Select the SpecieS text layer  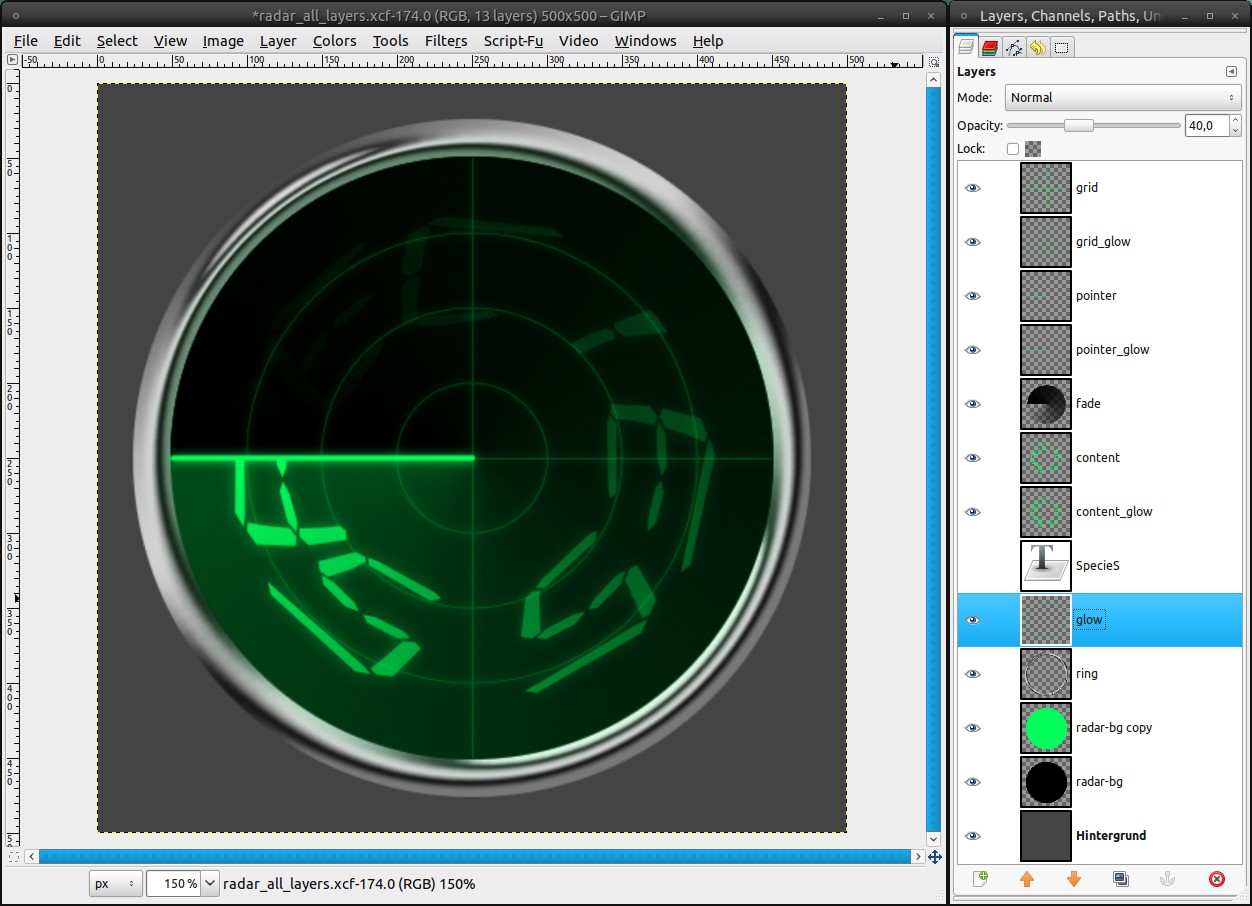tap(1097, 566)
